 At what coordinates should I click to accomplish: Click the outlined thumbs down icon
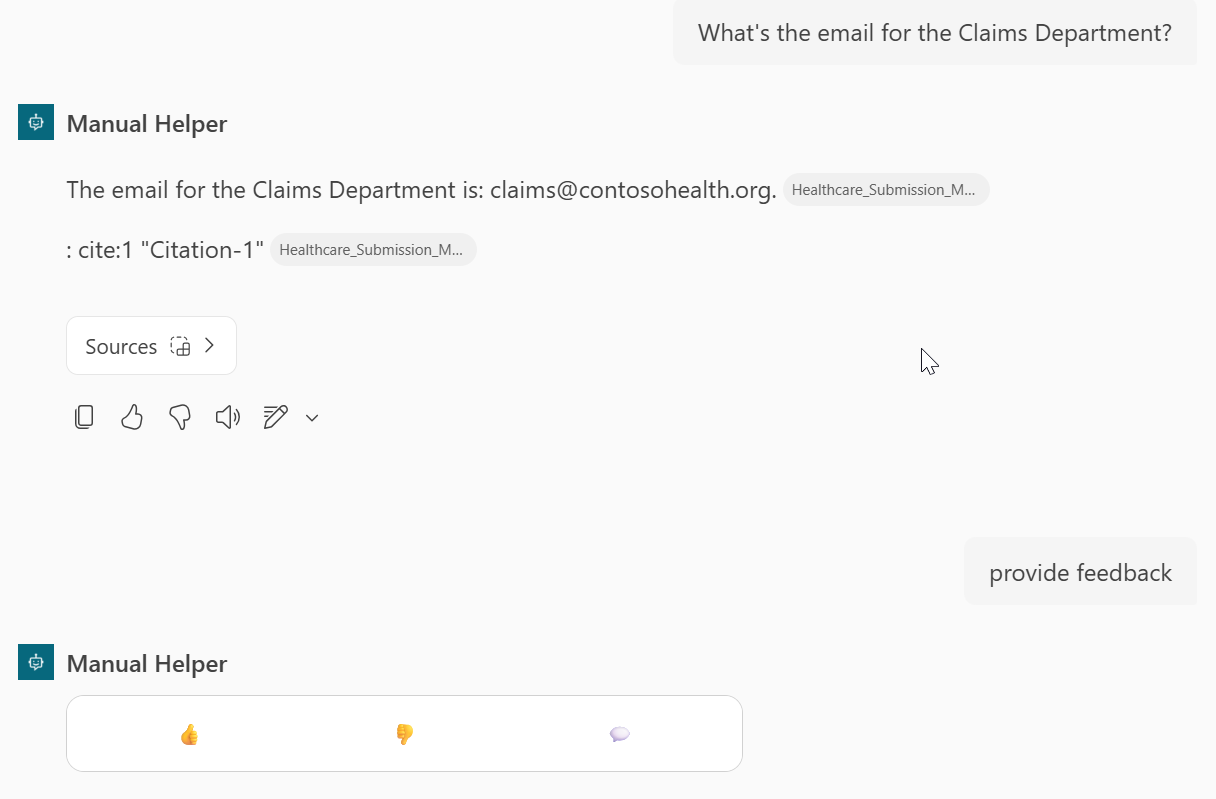tap(180, 417)
